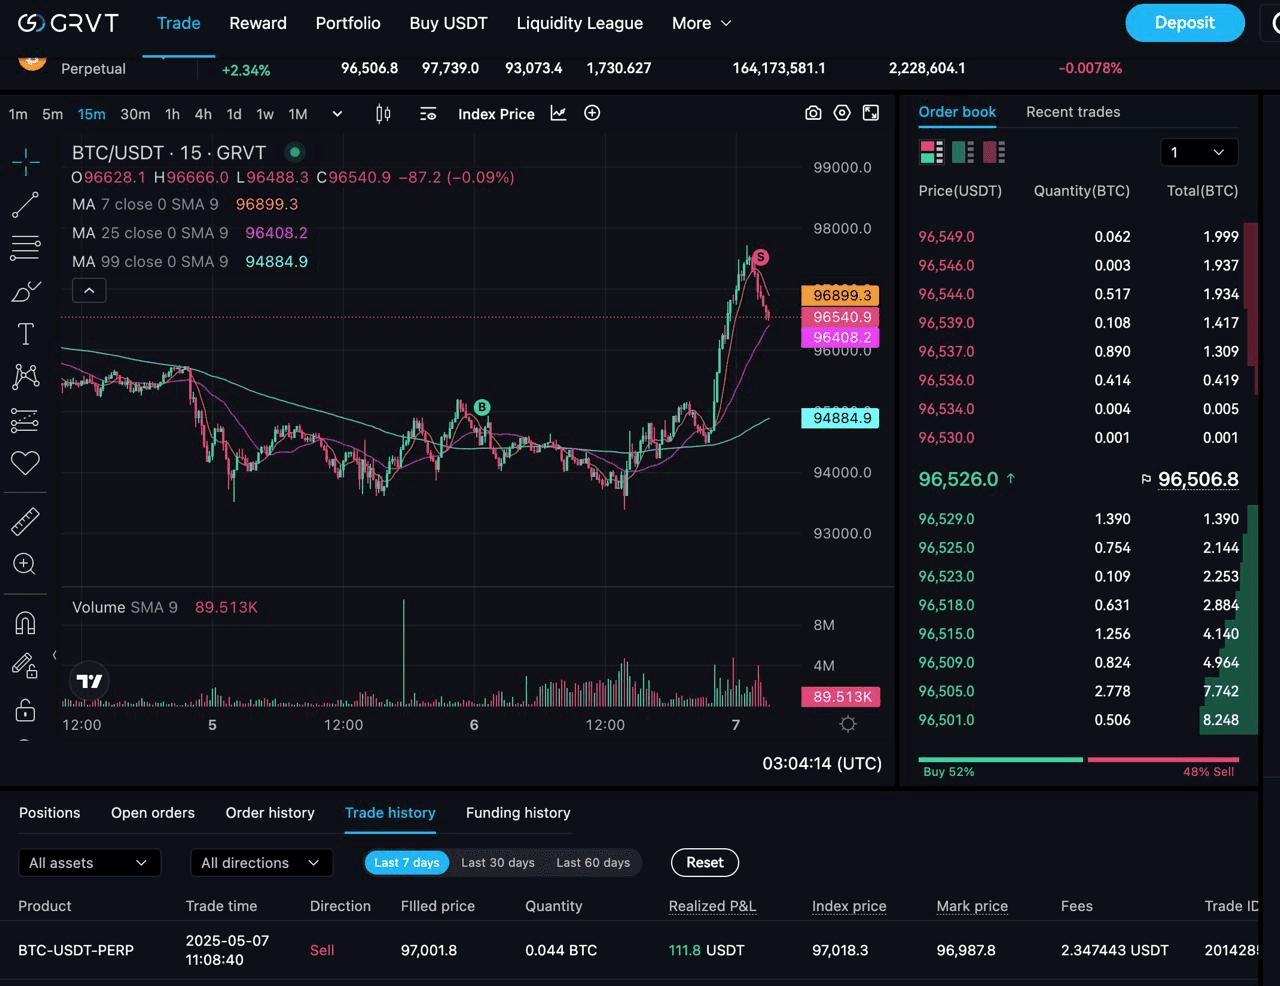Screen dimensions: 1280x986
Task: Click the TradingView logo
Action: coord(89,681)
